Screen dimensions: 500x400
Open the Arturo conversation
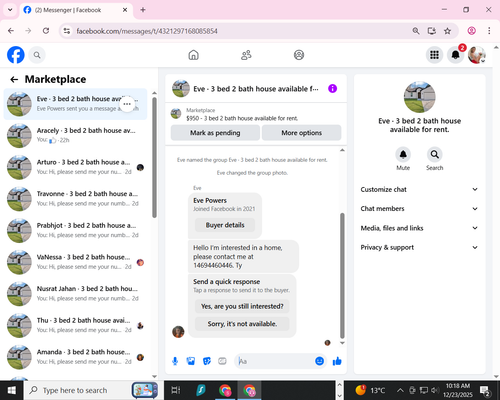click(x=75, y=167)
